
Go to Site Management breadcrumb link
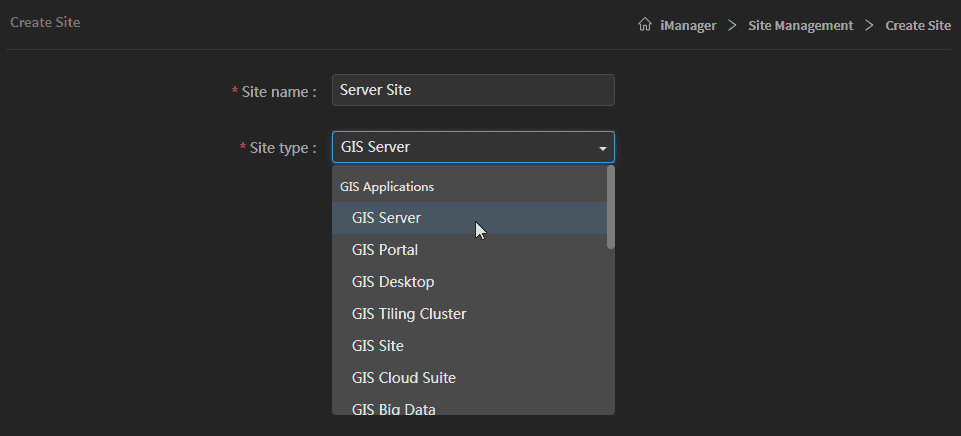(800, 25)
